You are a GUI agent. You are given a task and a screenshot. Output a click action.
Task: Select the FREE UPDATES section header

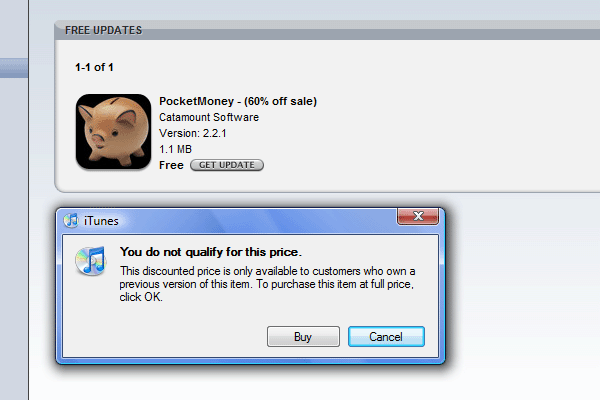pyautogui.click(x=103, y=30)
